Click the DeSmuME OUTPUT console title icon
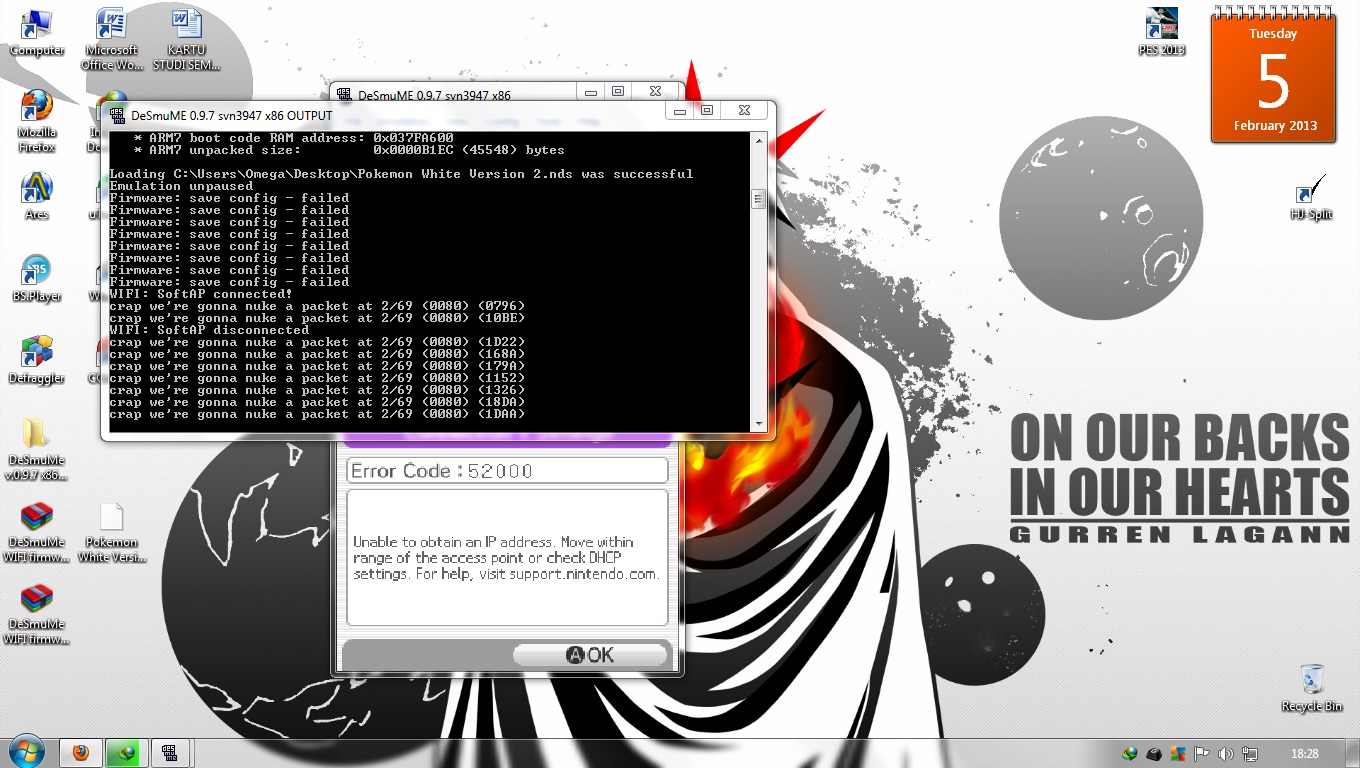Screen dimensions: 1360x768 (117, 115)
